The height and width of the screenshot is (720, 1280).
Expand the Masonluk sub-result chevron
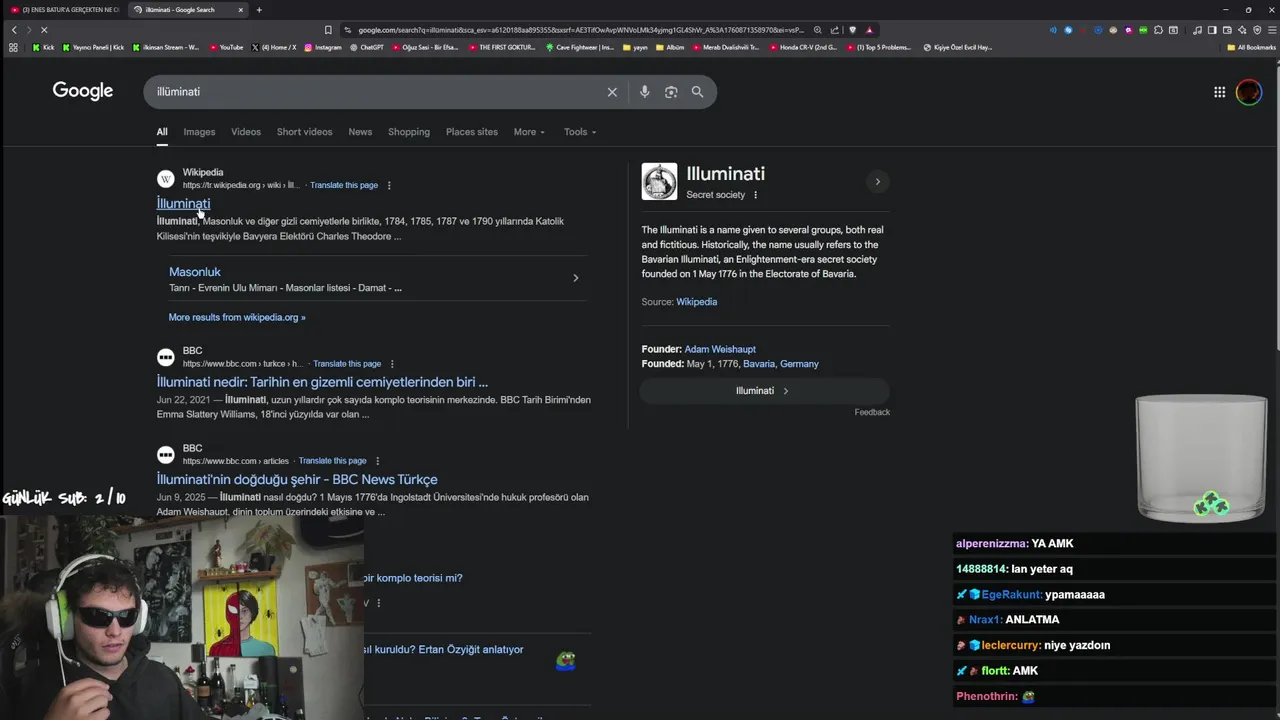[575, 278]
